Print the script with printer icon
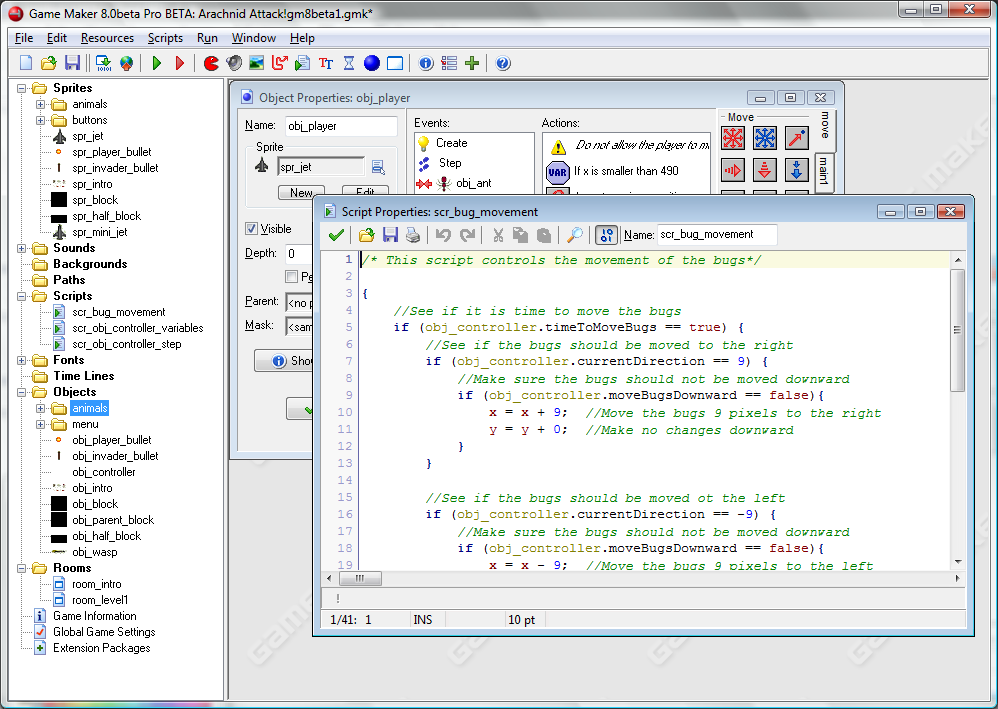 413,235
